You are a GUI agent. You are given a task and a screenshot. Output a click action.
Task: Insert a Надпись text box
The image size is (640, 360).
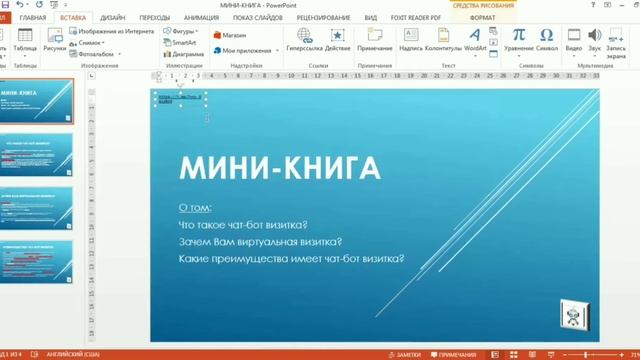click(x=411, y=40)
